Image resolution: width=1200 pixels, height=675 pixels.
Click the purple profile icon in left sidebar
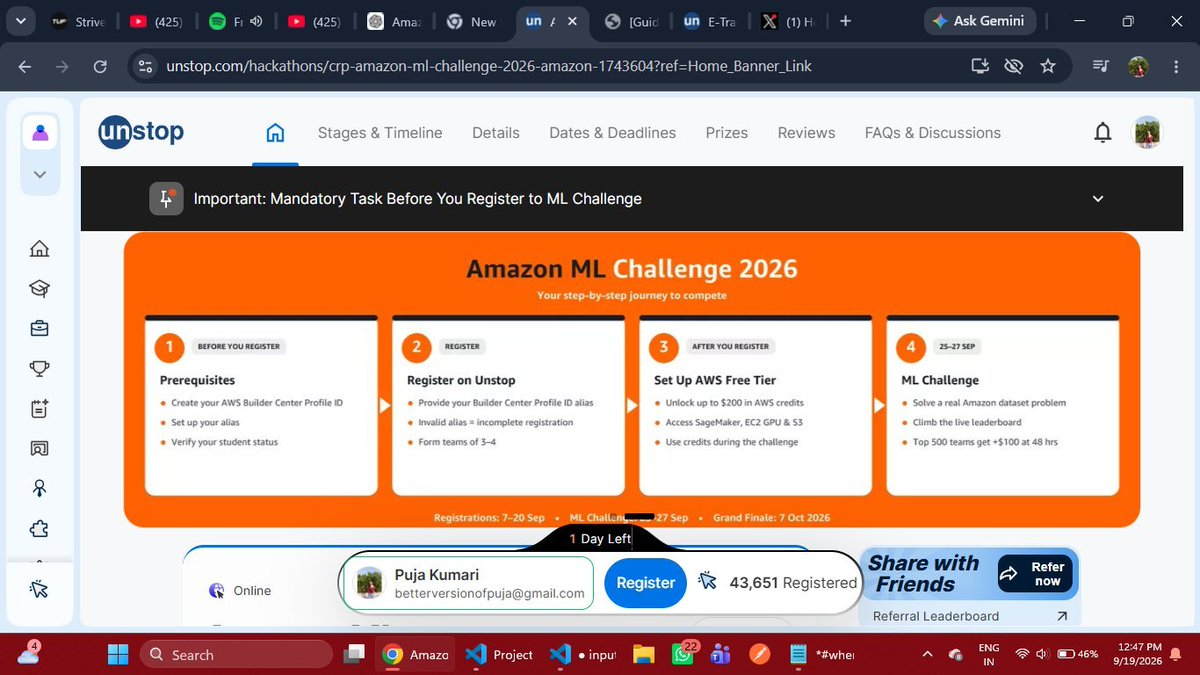40,133
